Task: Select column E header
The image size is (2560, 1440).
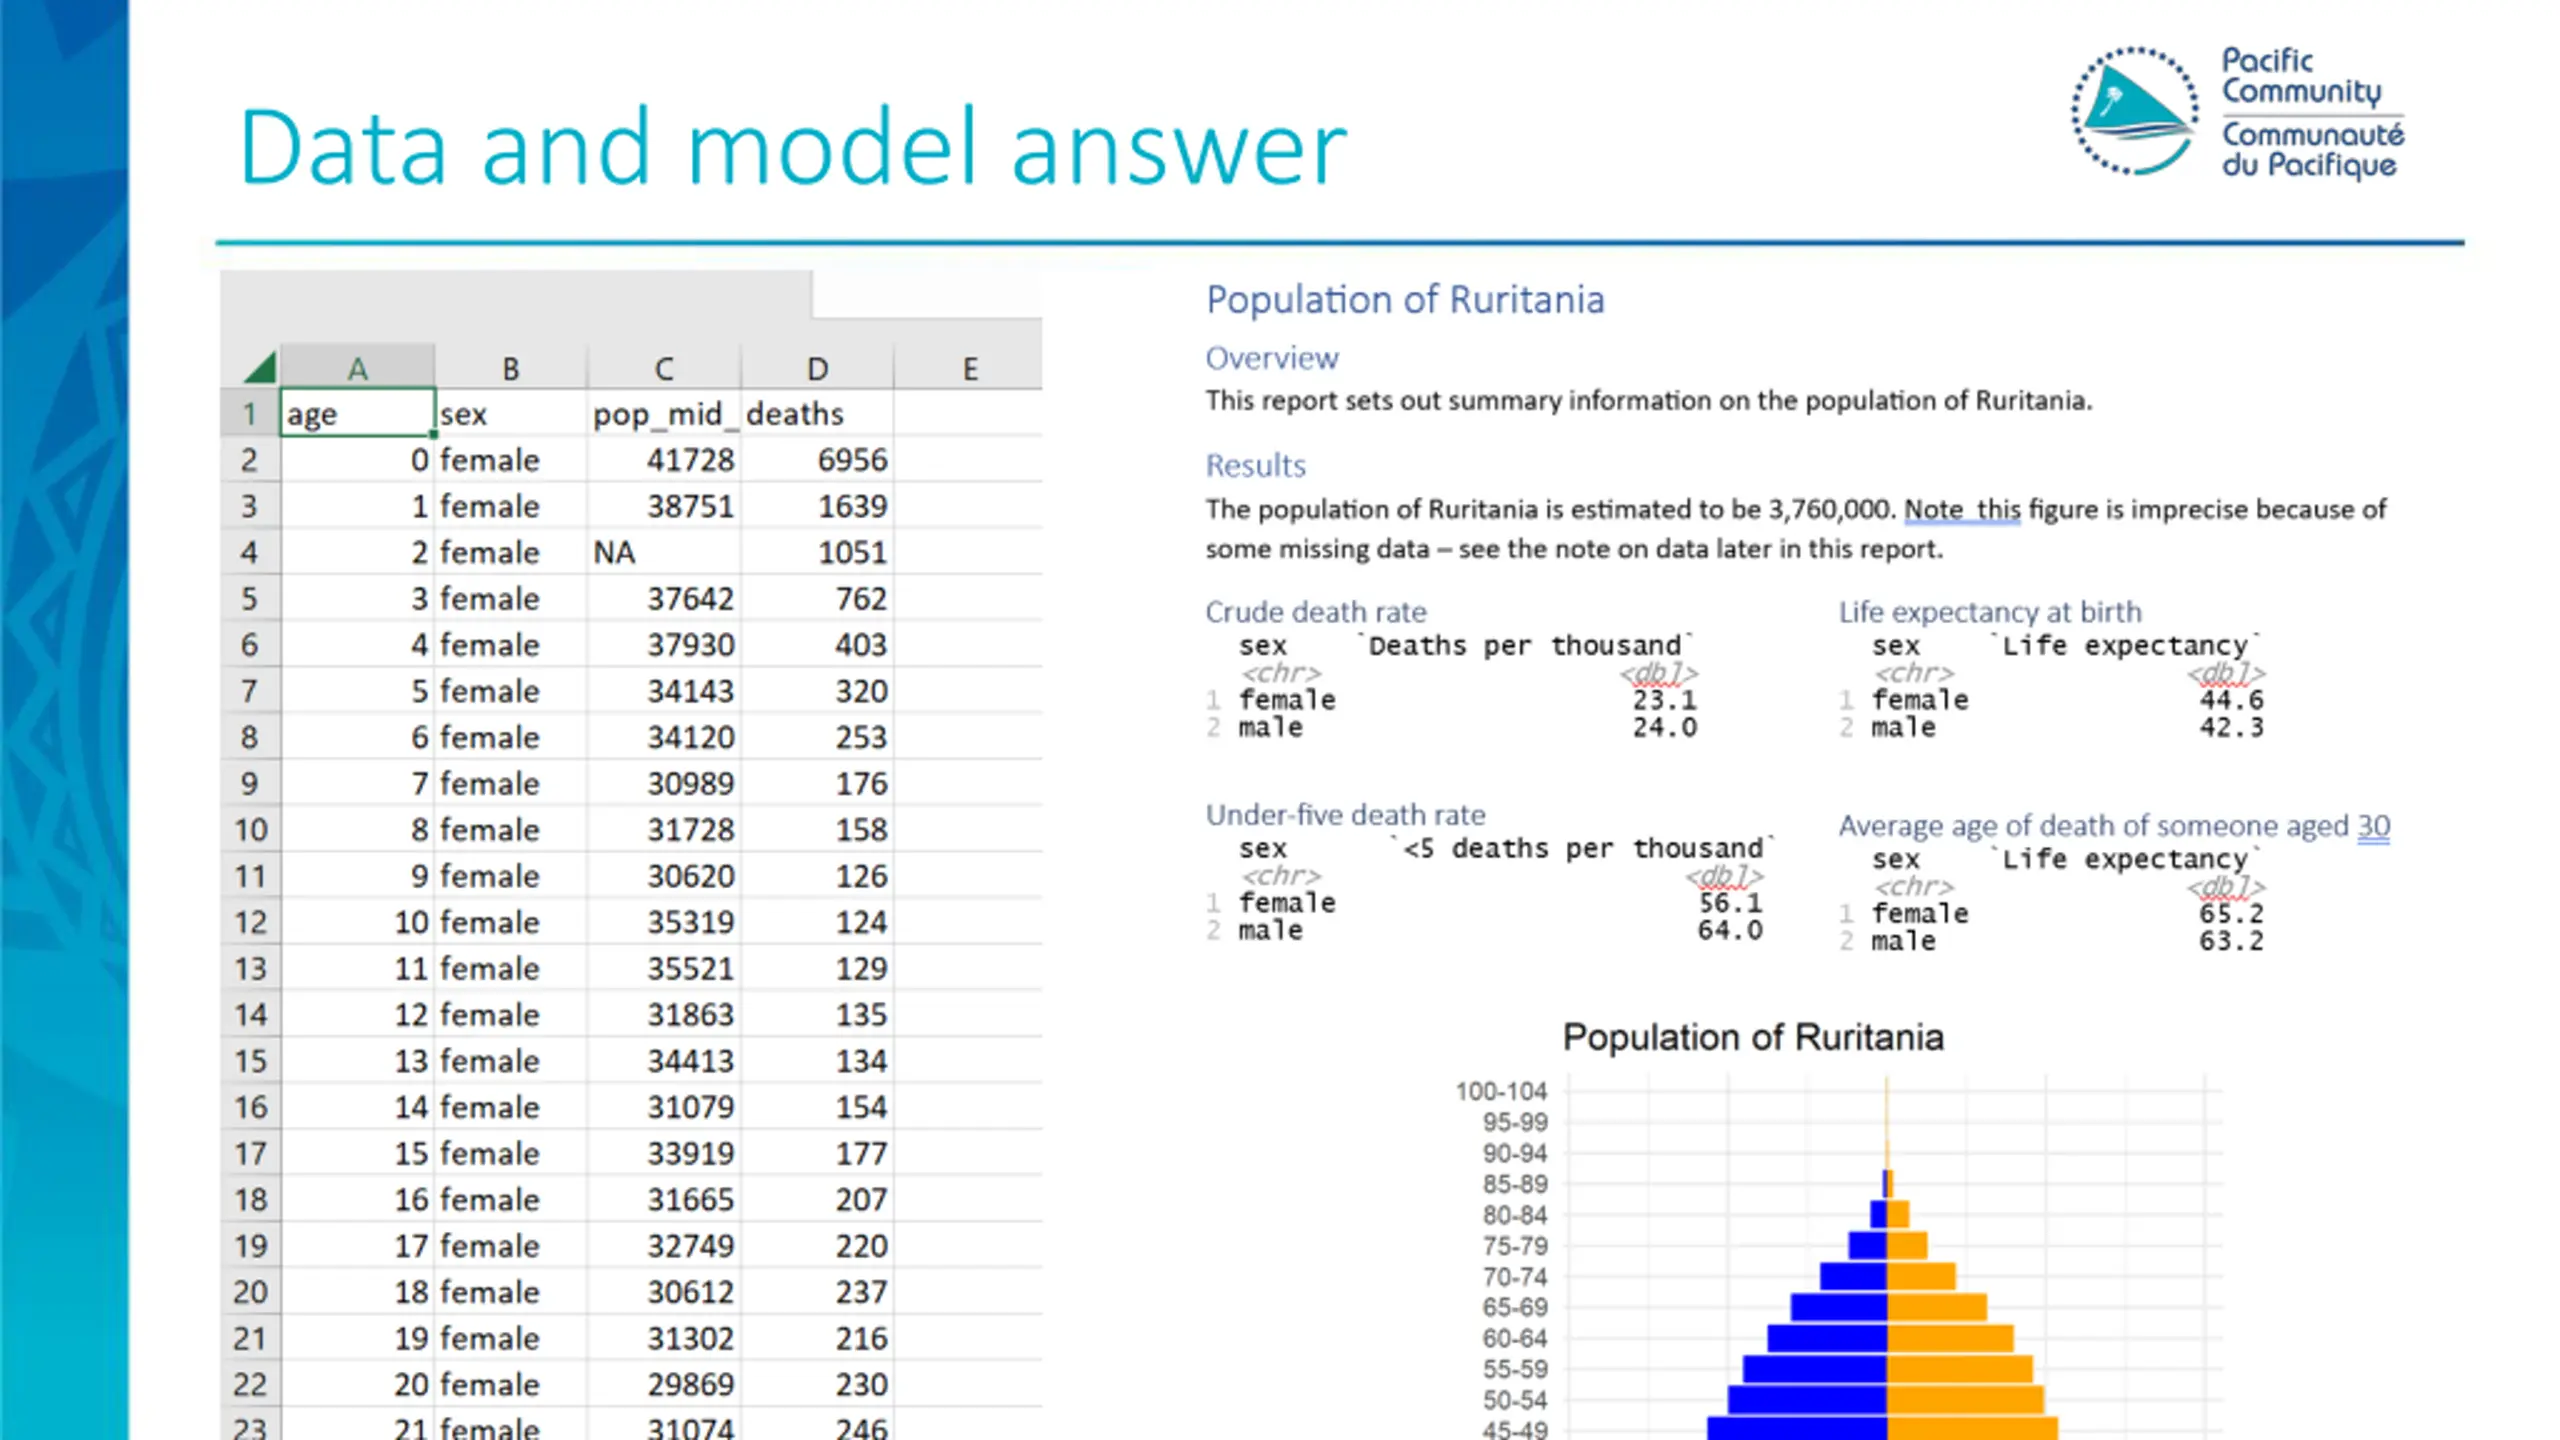Action: tap(969, 368)
